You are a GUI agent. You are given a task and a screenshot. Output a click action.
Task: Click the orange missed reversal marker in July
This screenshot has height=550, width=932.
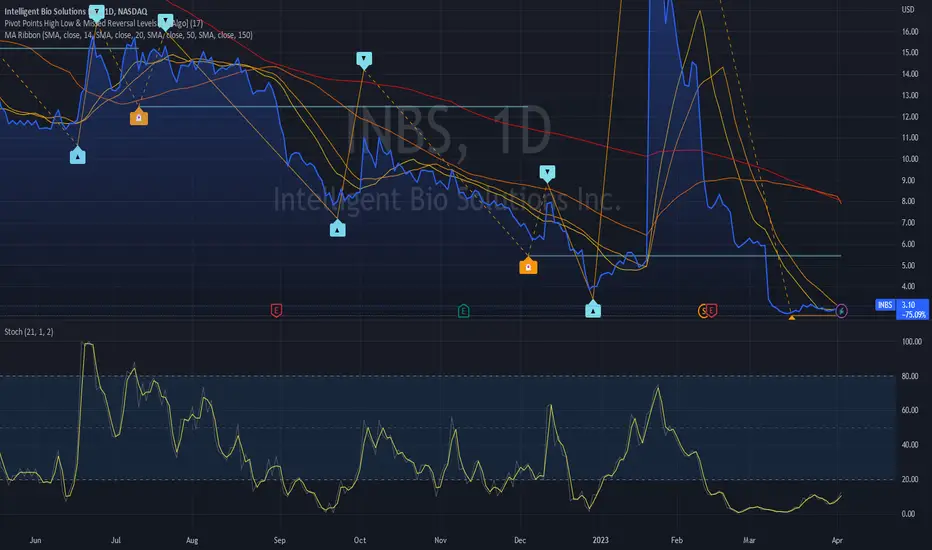[139, 117]
